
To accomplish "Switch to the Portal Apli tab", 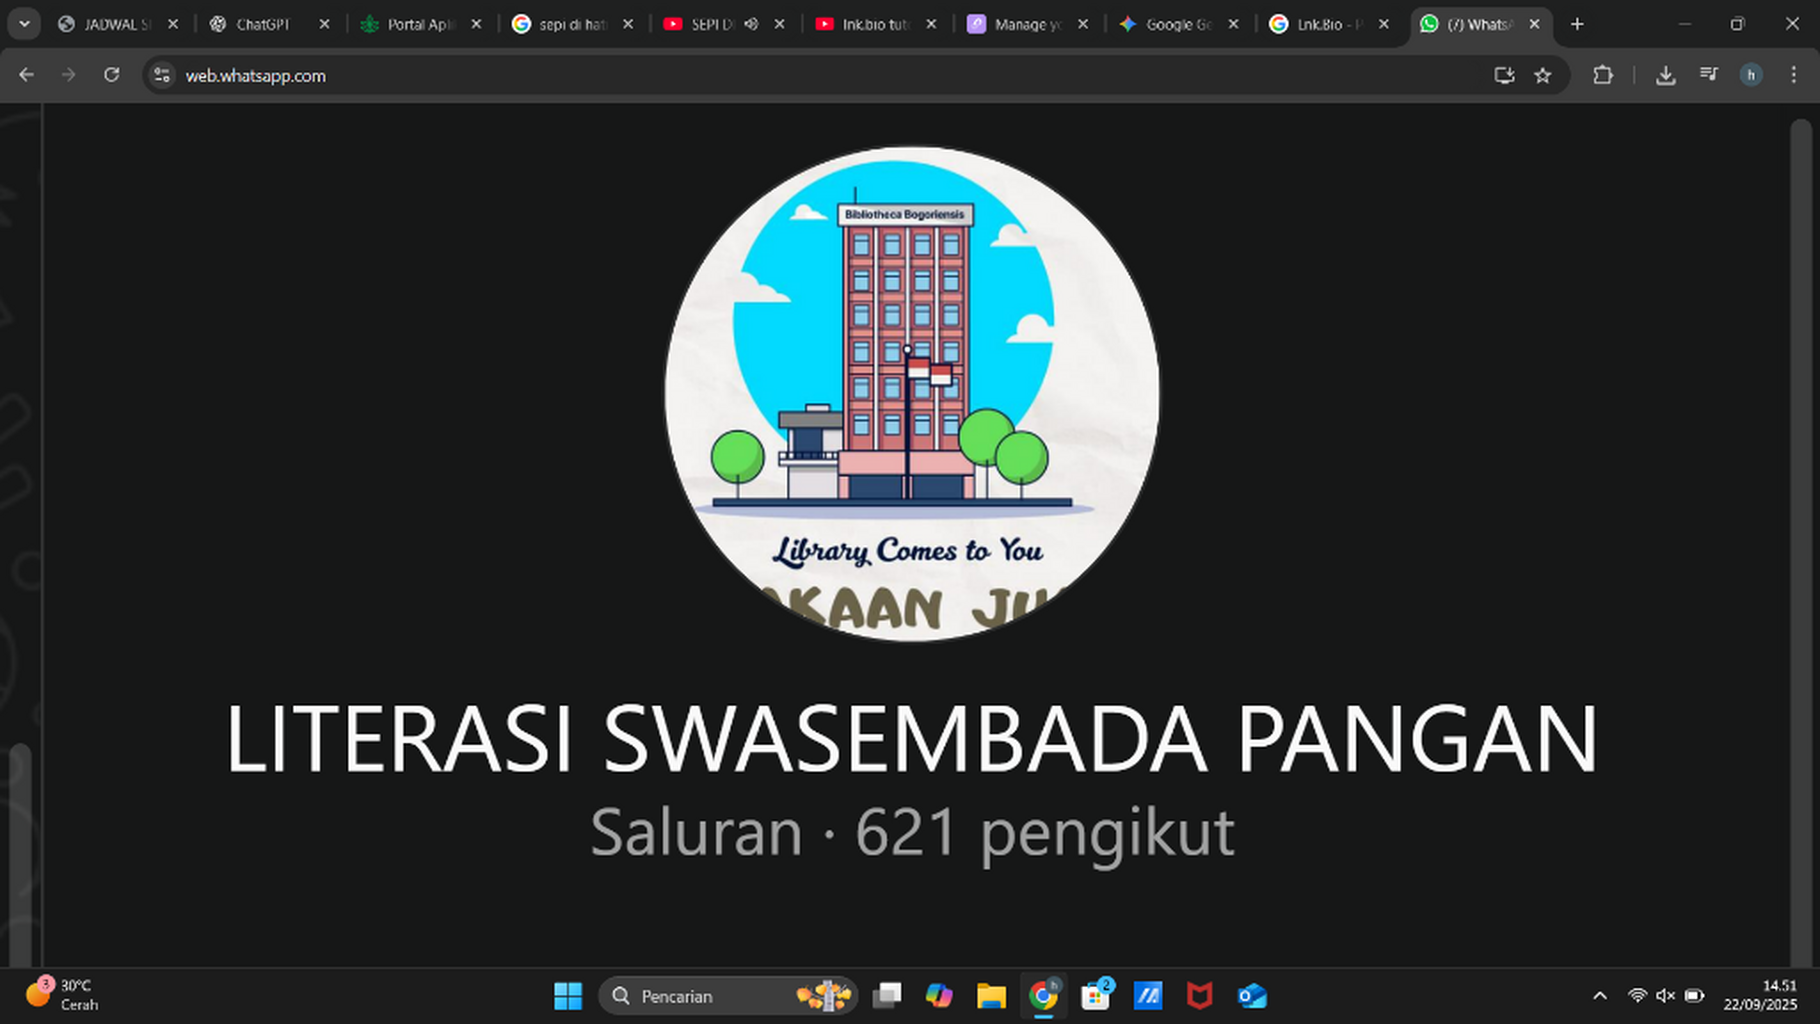I will pos(421,24).
